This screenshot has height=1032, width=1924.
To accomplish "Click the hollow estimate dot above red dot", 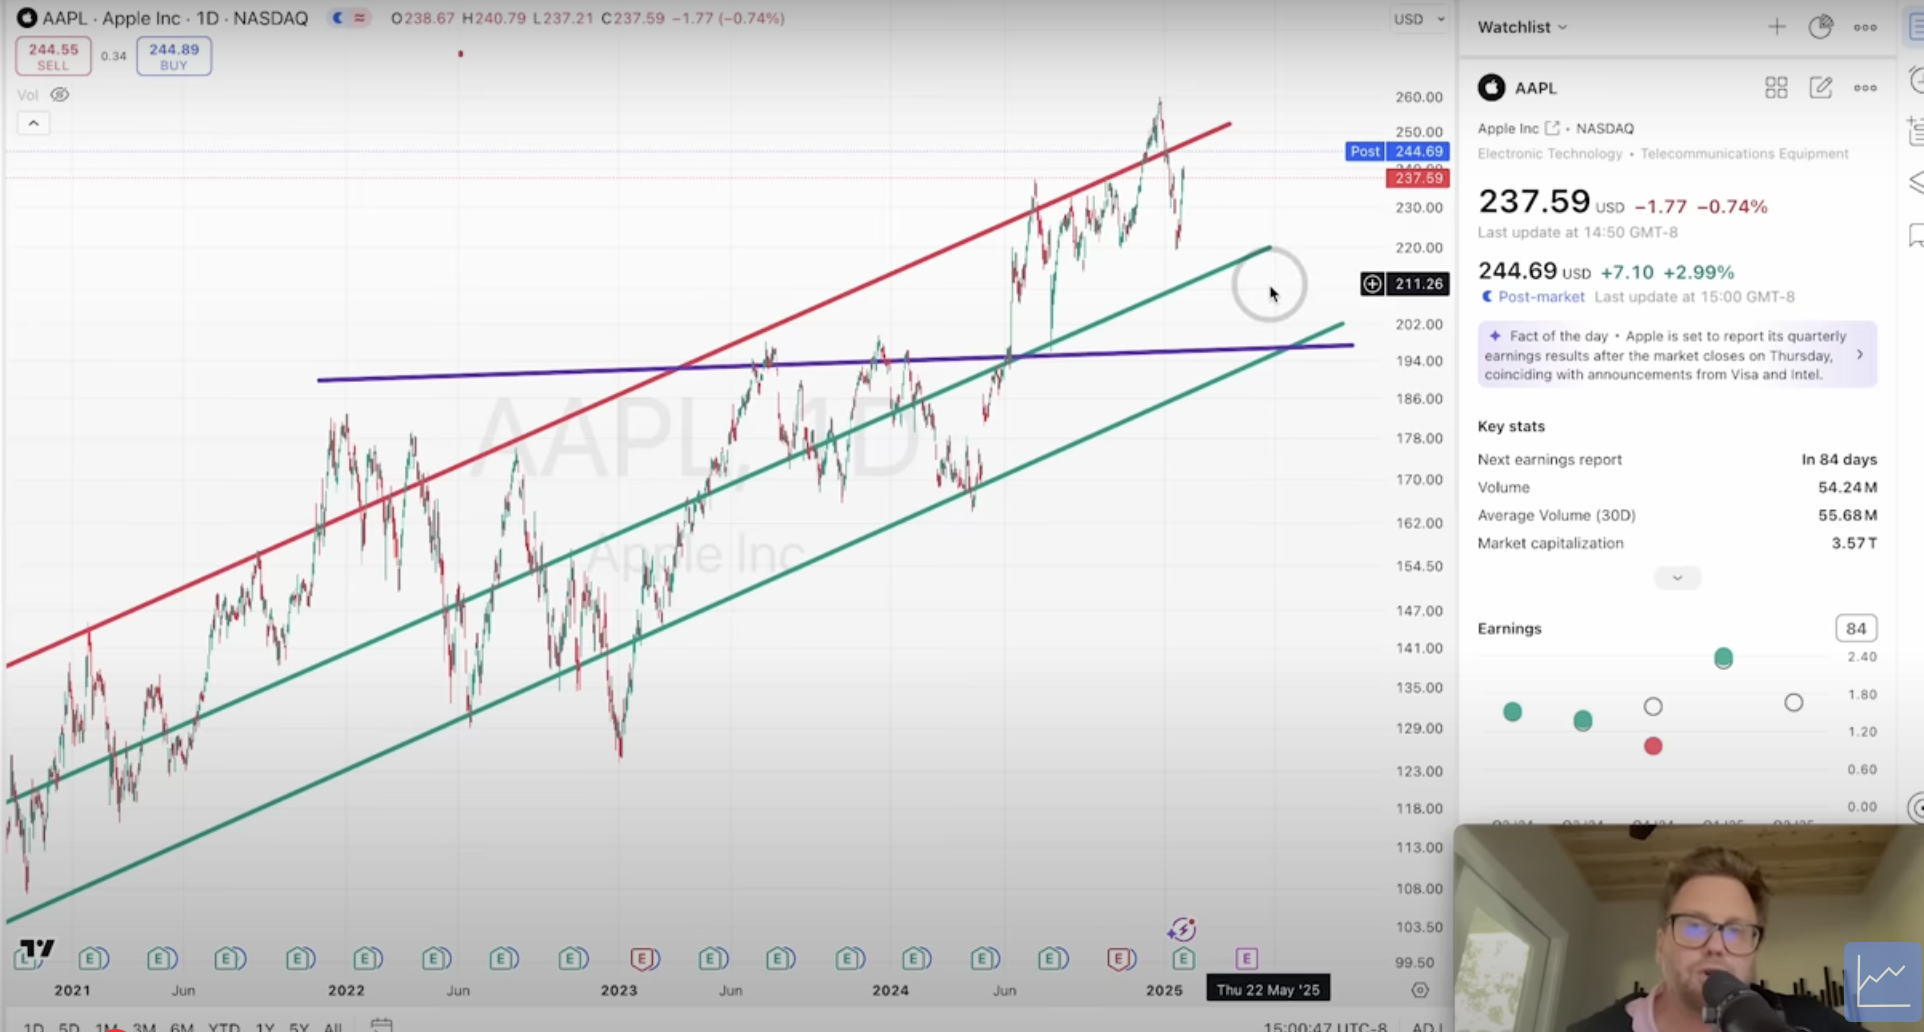I will click(1653, 707).
